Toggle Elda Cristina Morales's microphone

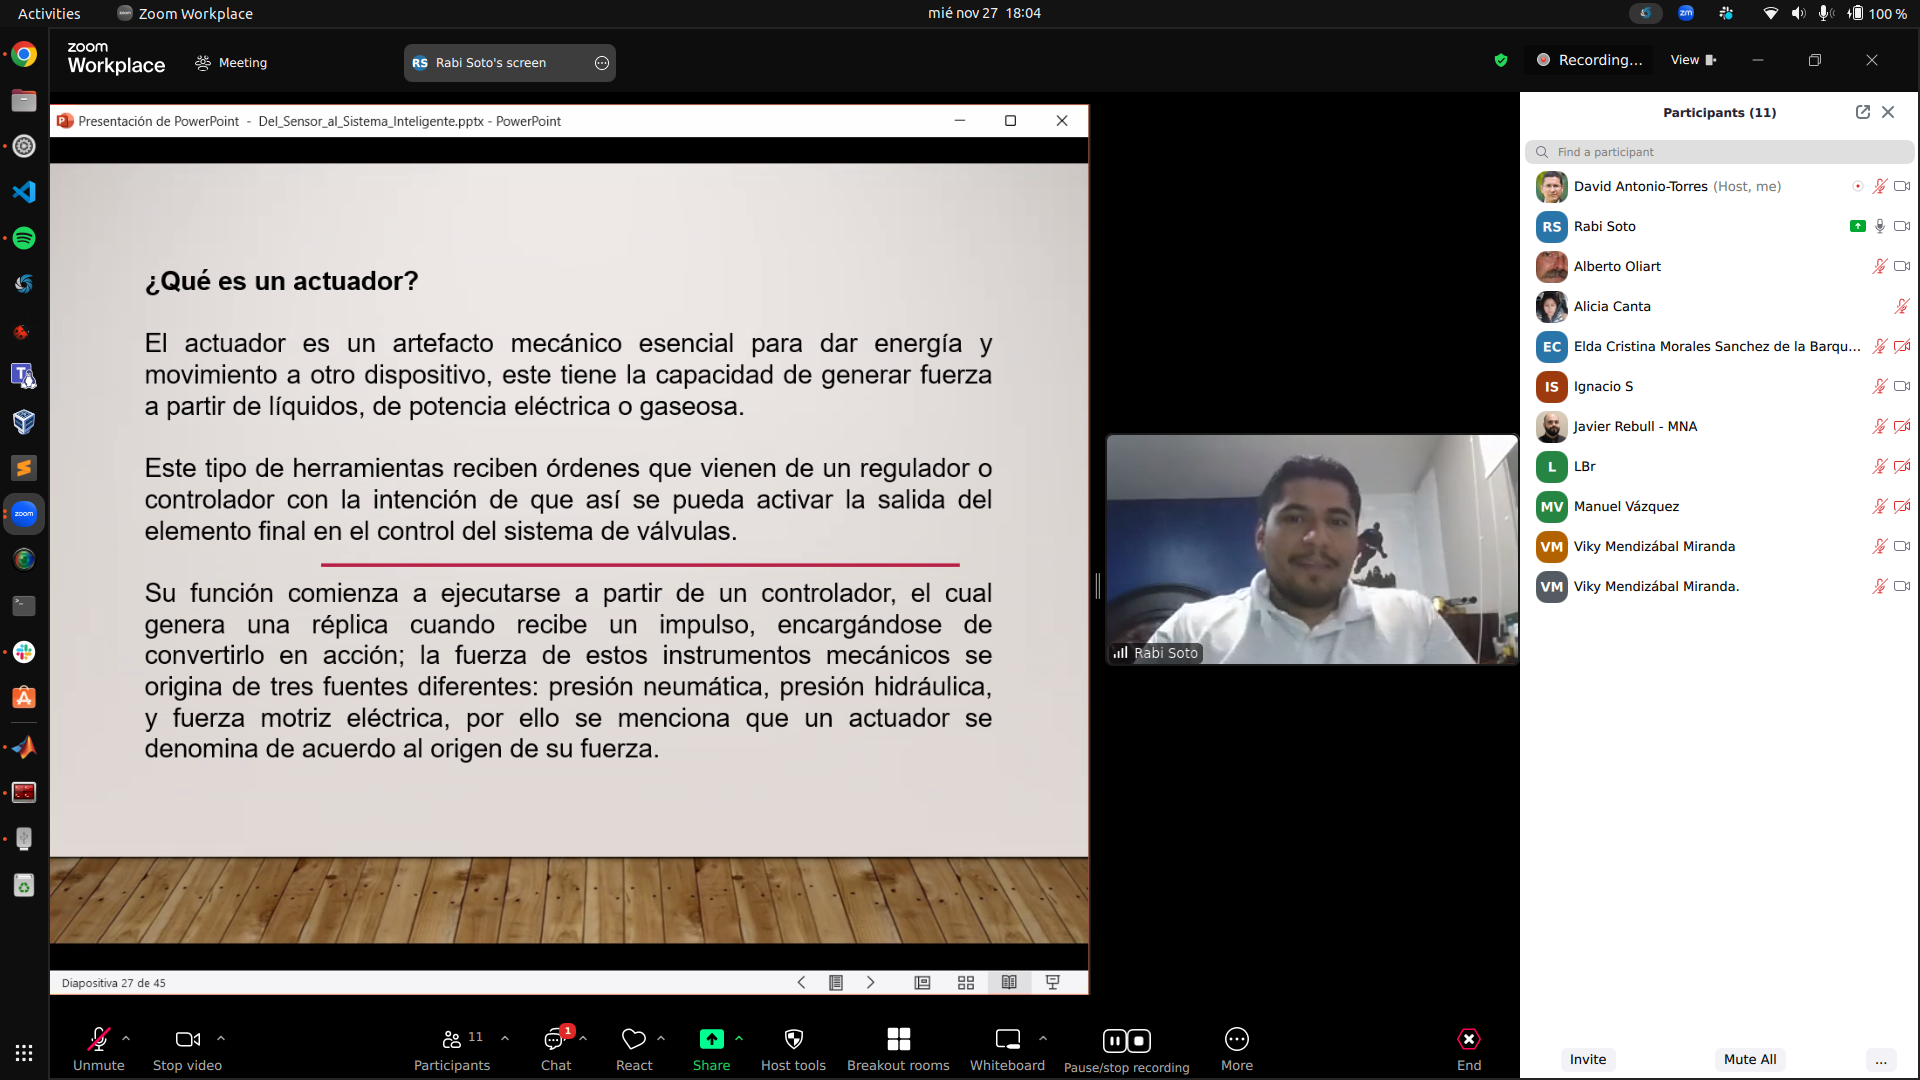click(1880, 347)
